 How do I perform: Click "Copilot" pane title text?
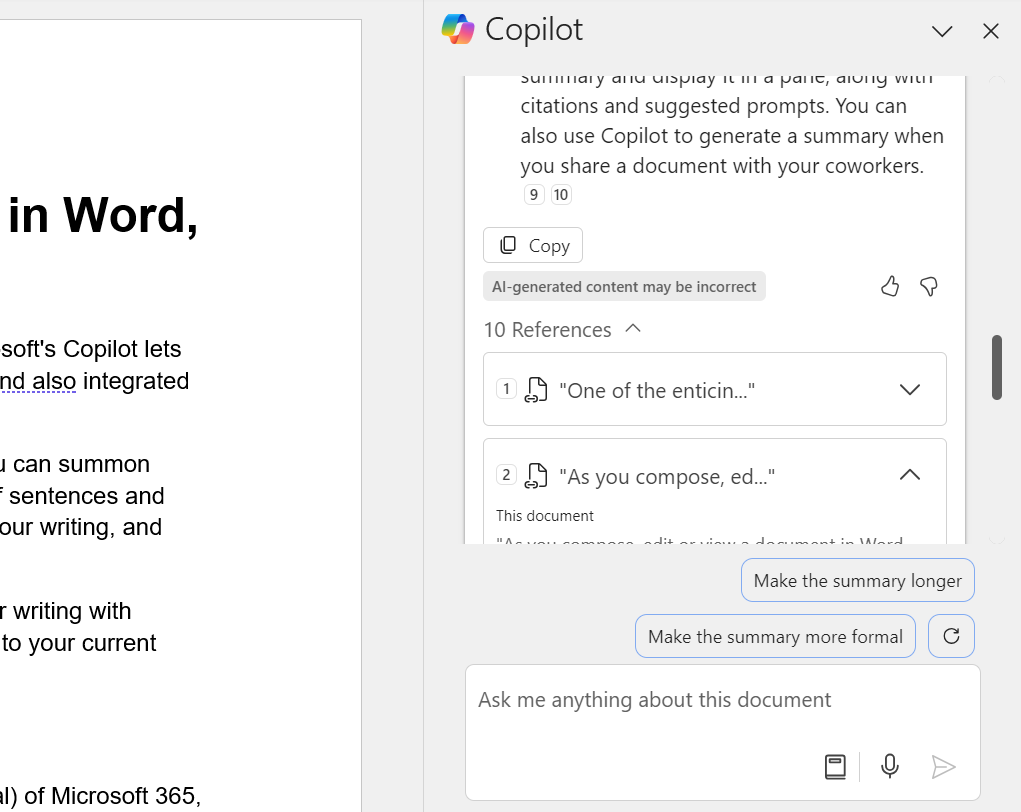tap(533, 30)
